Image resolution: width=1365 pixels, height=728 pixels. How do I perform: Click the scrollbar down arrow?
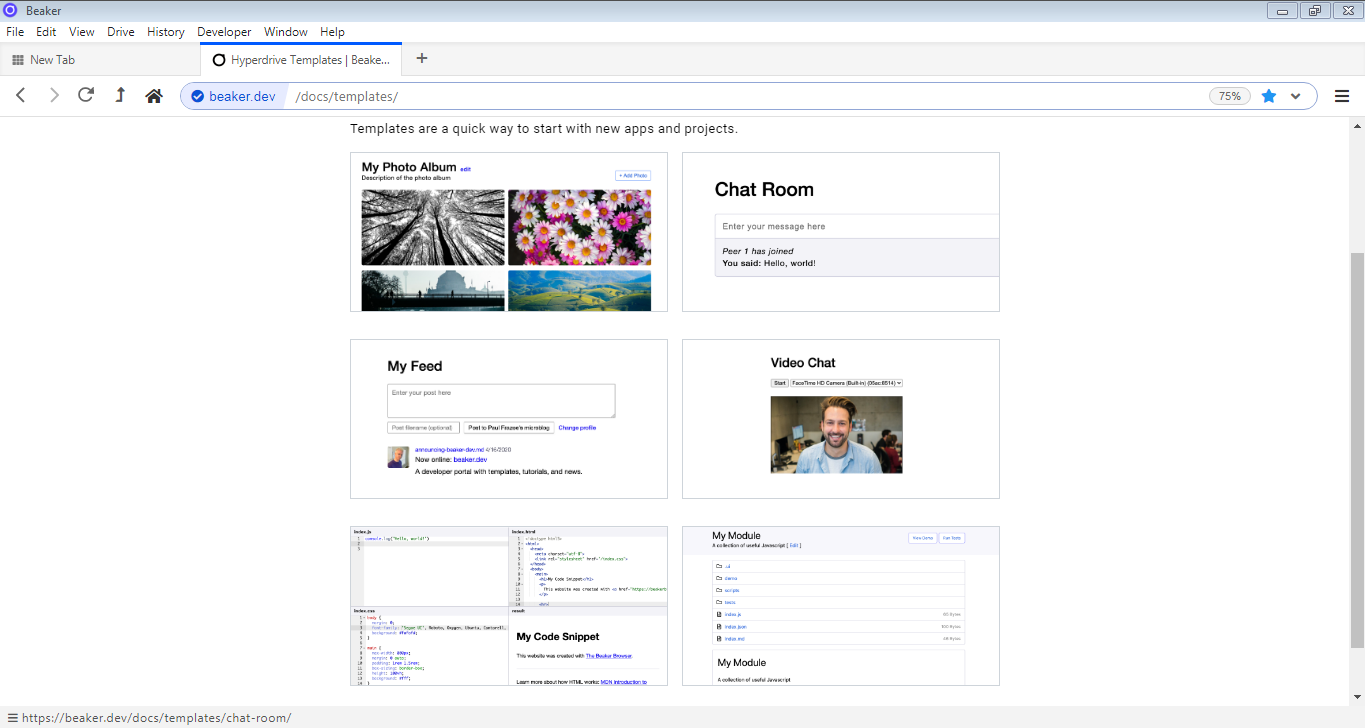click(1357, 697)
